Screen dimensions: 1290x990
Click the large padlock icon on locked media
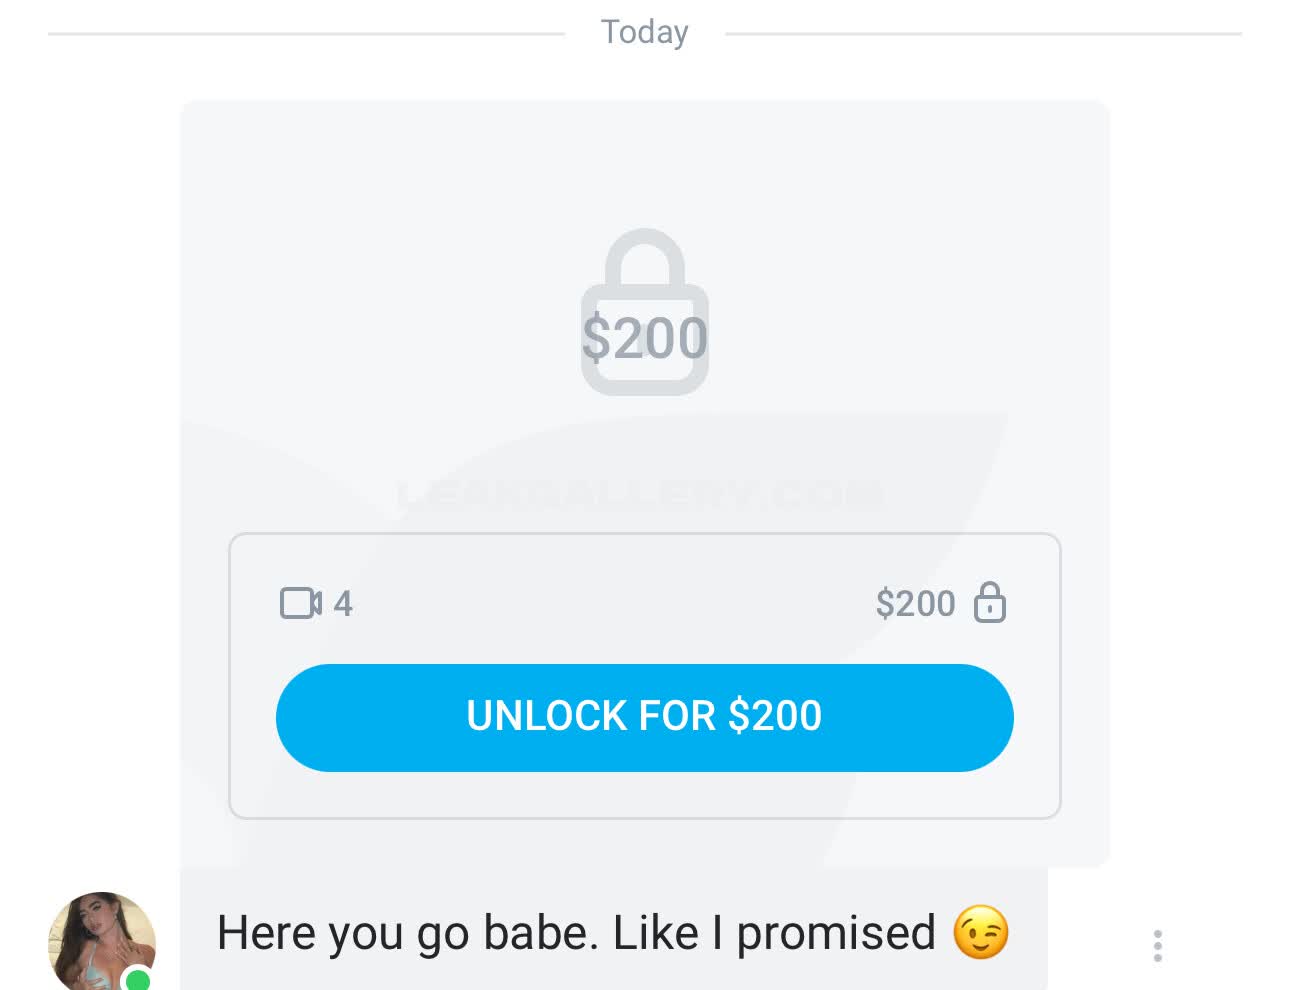pos(645,311)
